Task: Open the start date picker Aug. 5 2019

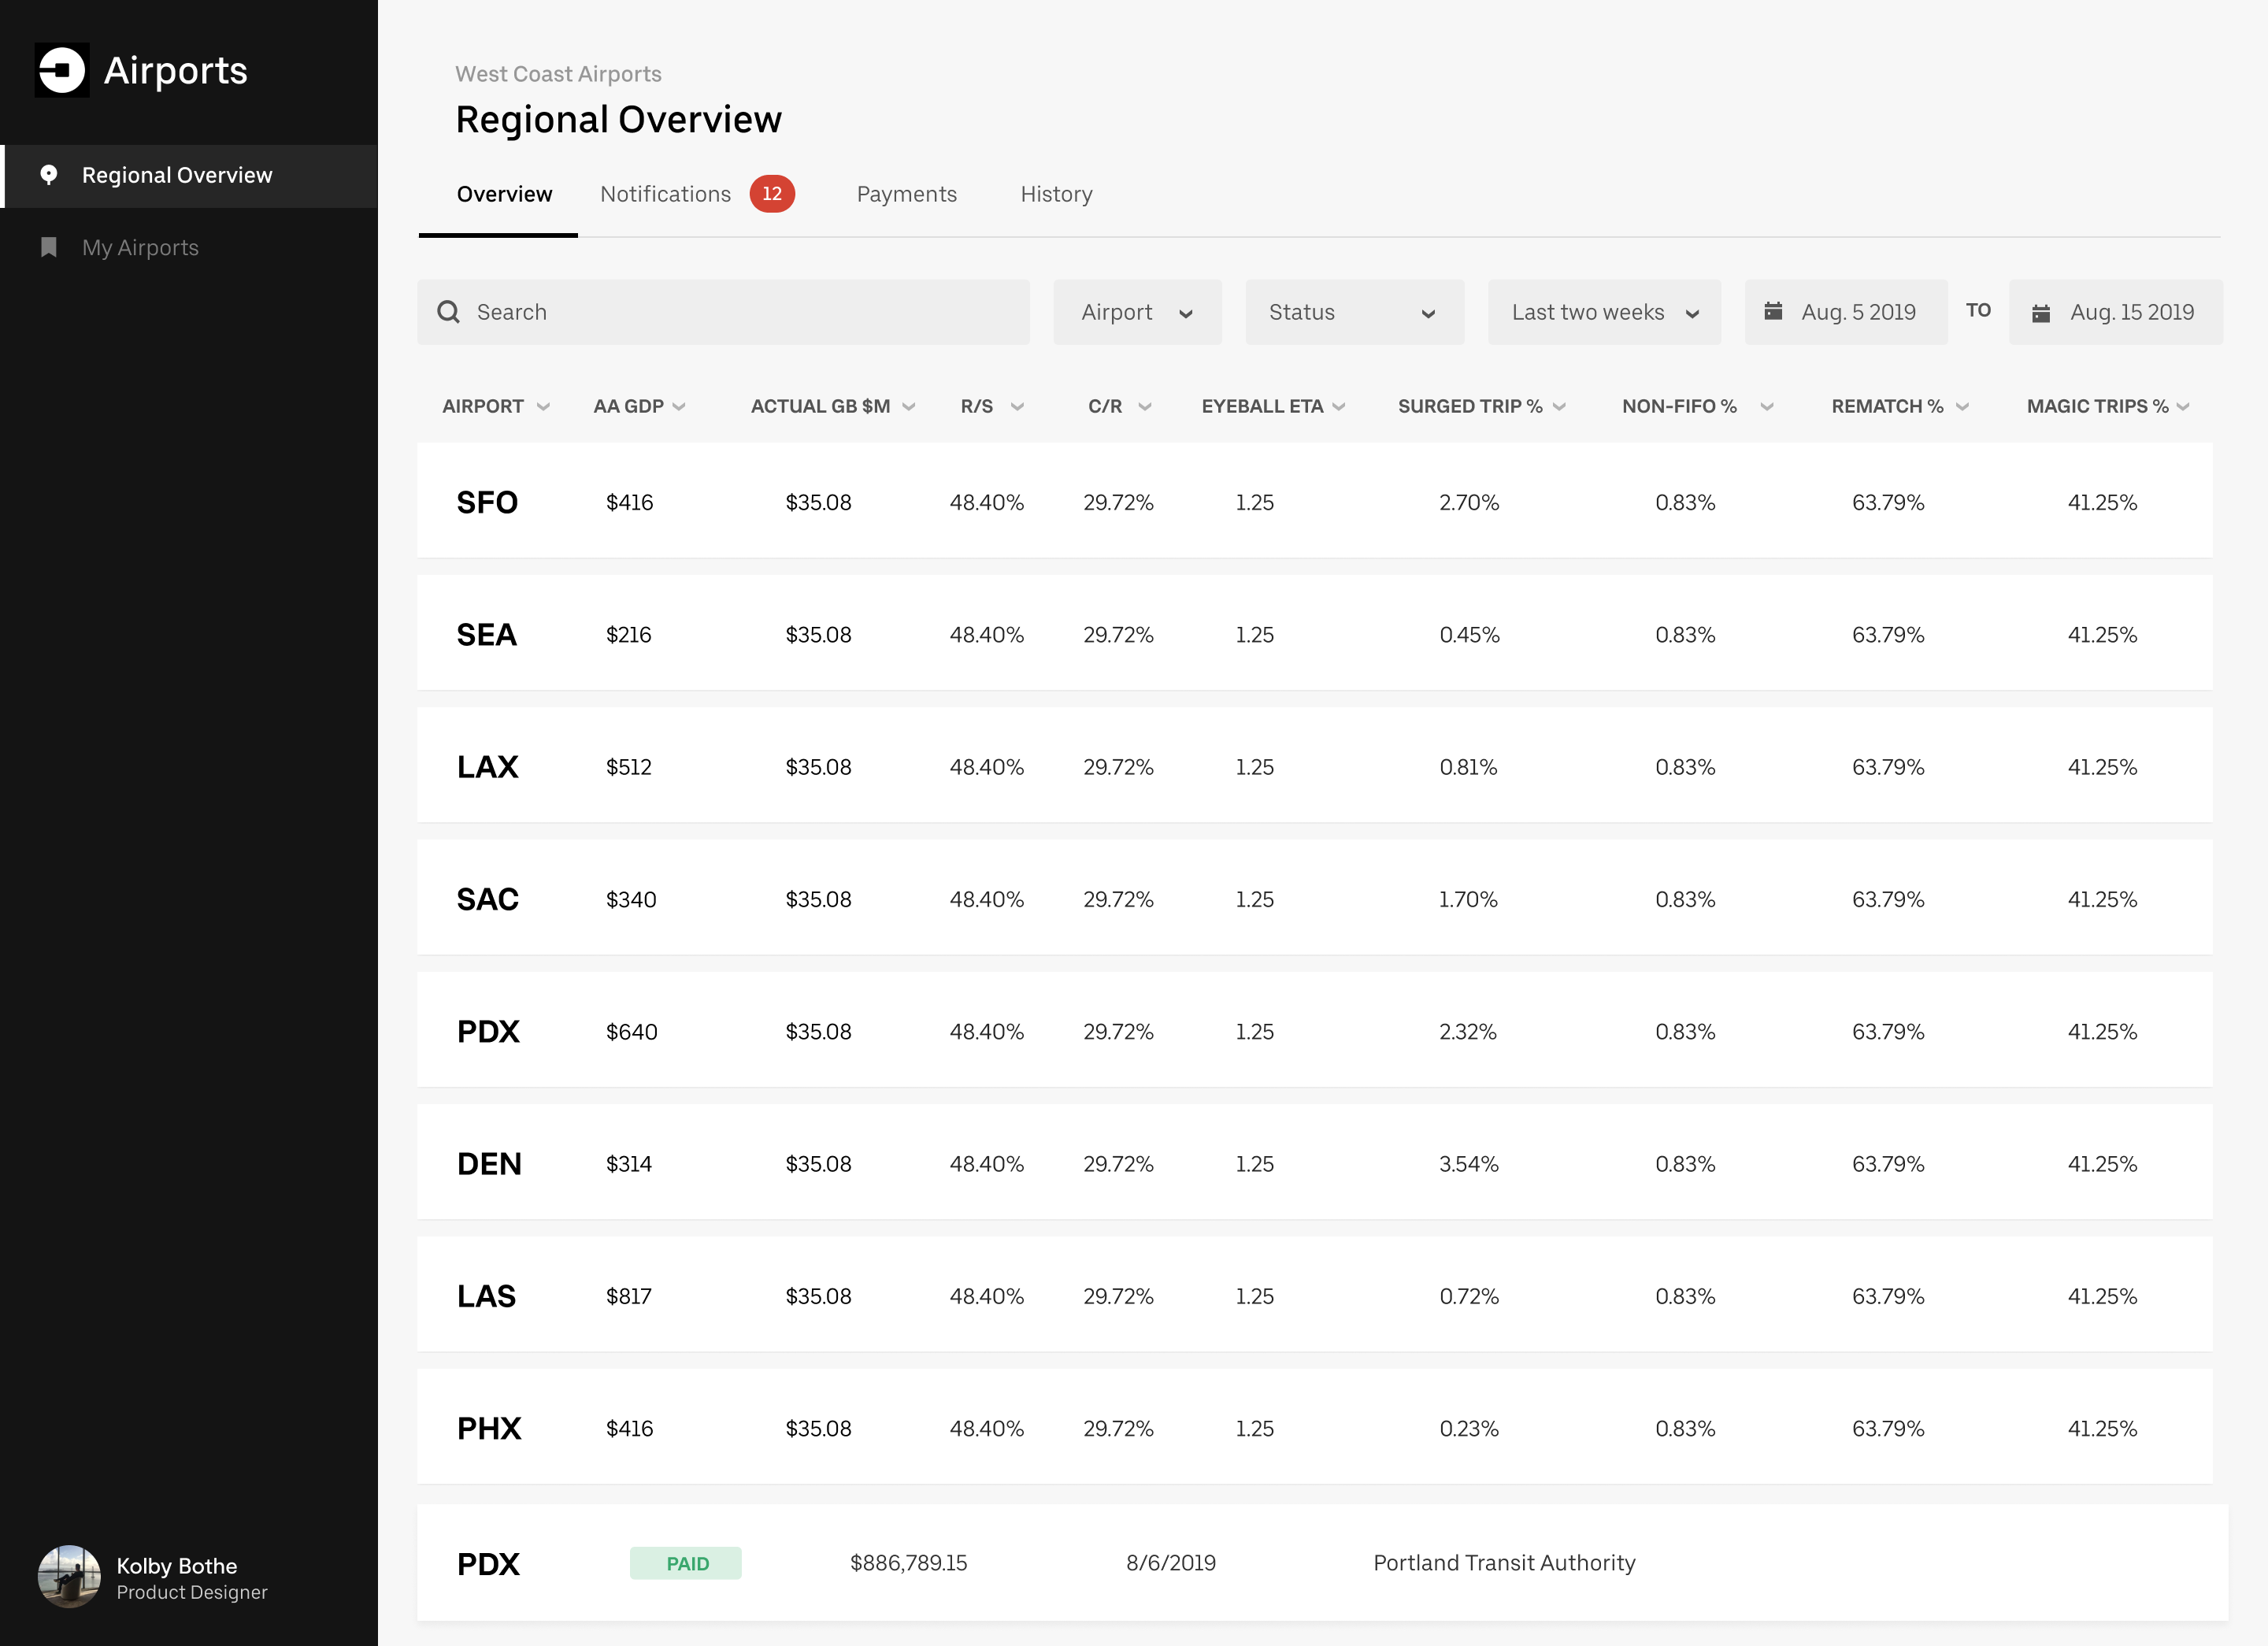Action: 1845,312
